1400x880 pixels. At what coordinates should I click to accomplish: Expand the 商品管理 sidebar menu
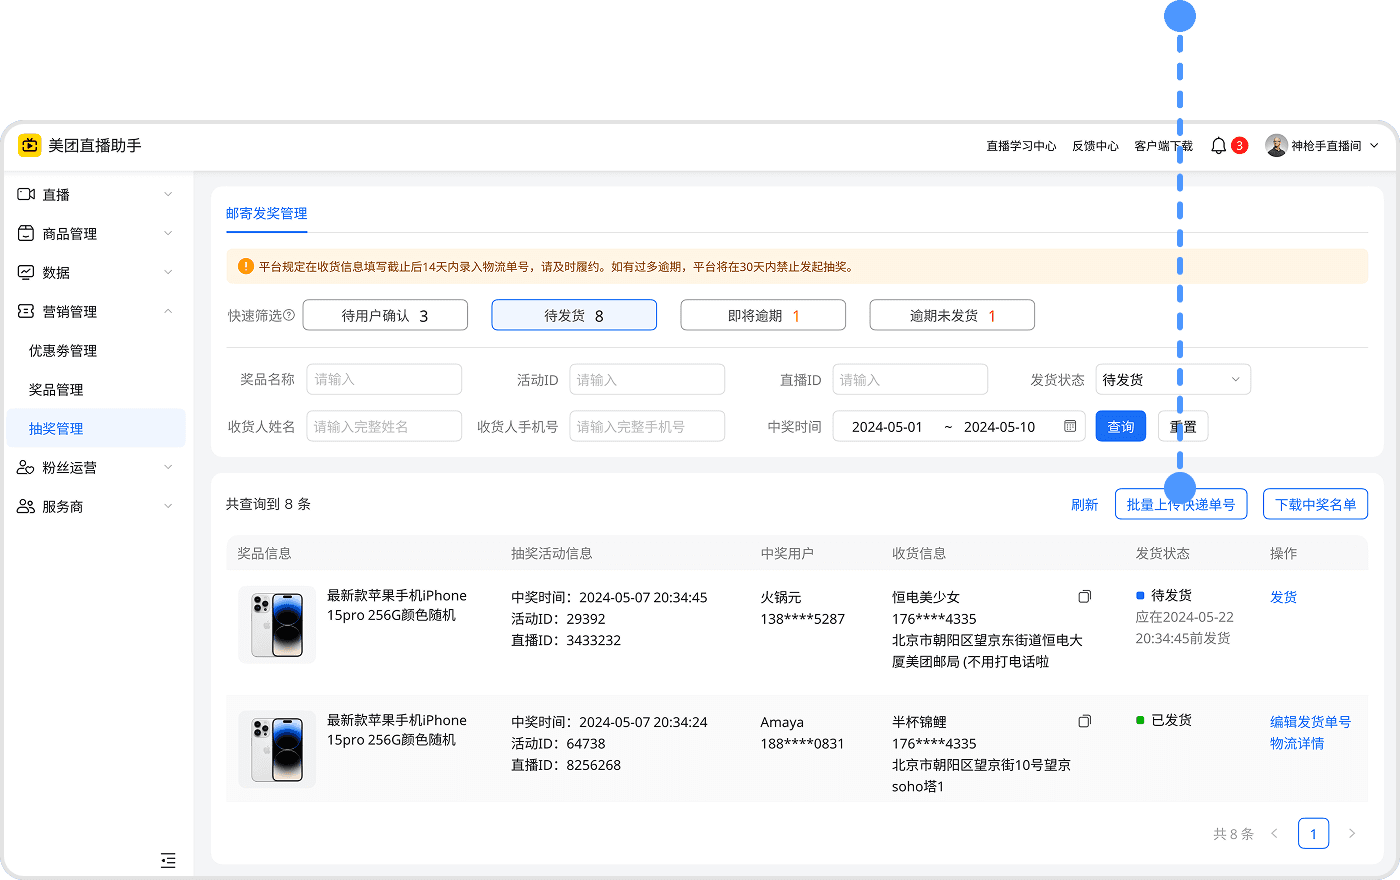tap(168, 233)
